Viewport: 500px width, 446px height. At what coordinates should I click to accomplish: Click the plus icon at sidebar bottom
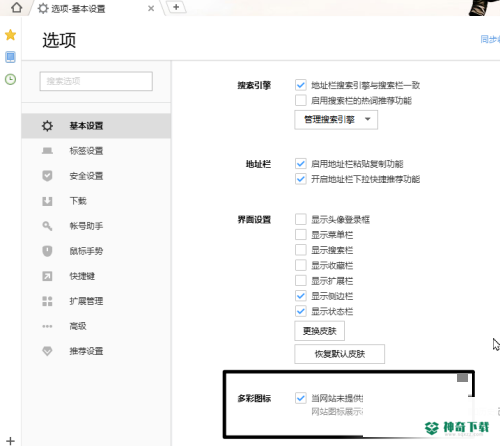coord(10,441)
